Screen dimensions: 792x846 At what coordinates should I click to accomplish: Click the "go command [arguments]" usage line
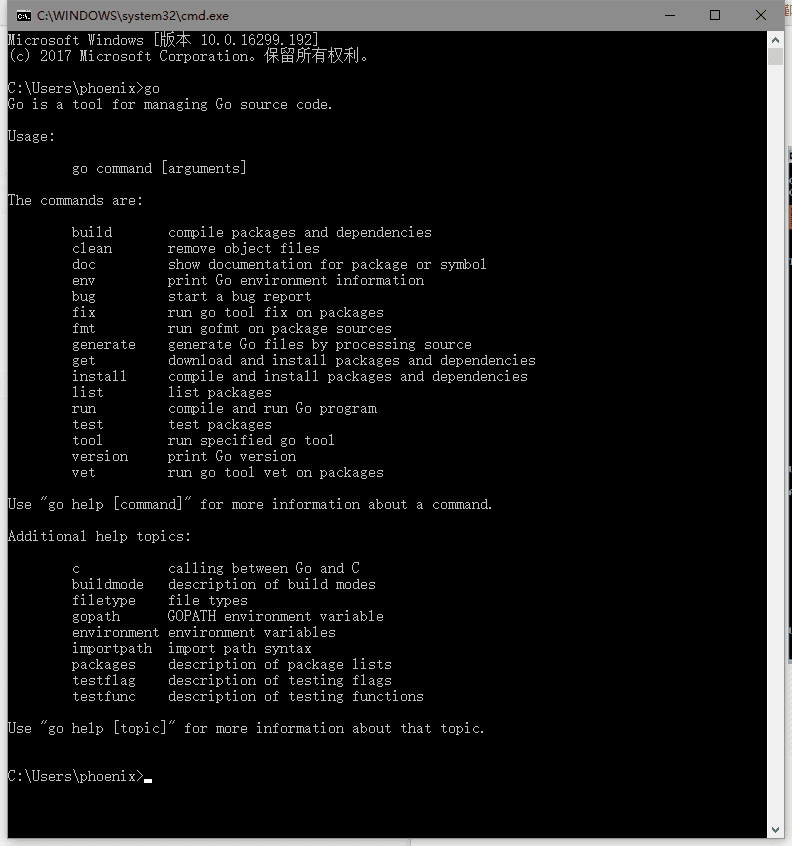tap(159, 168)
